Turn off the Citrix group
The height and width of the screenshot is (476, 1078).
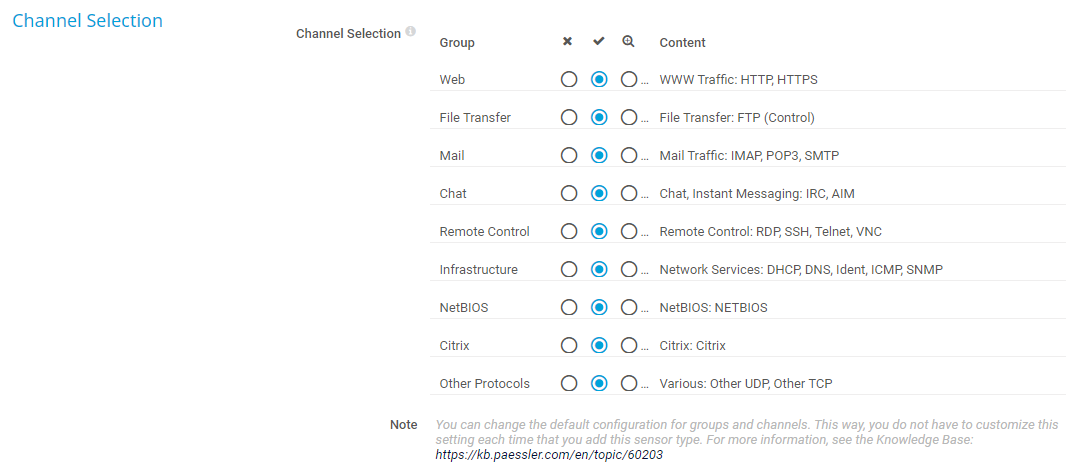pyautogui.click(x=569, y=346)
